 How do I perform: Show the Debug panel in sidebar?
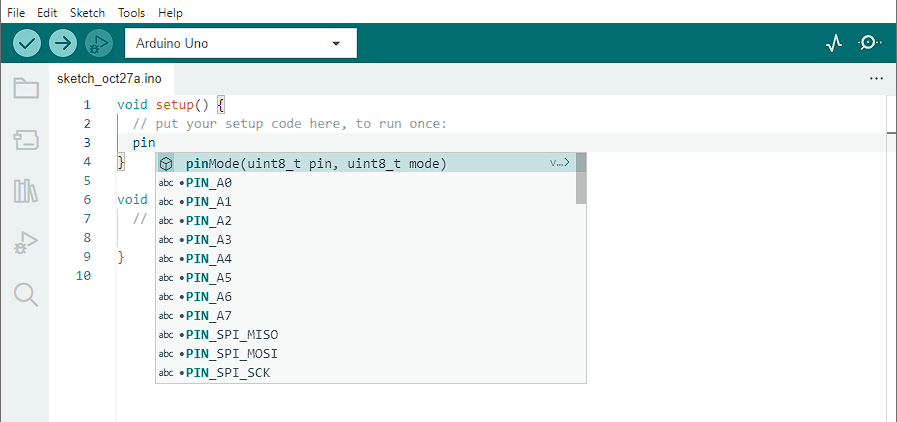(26, 243)
